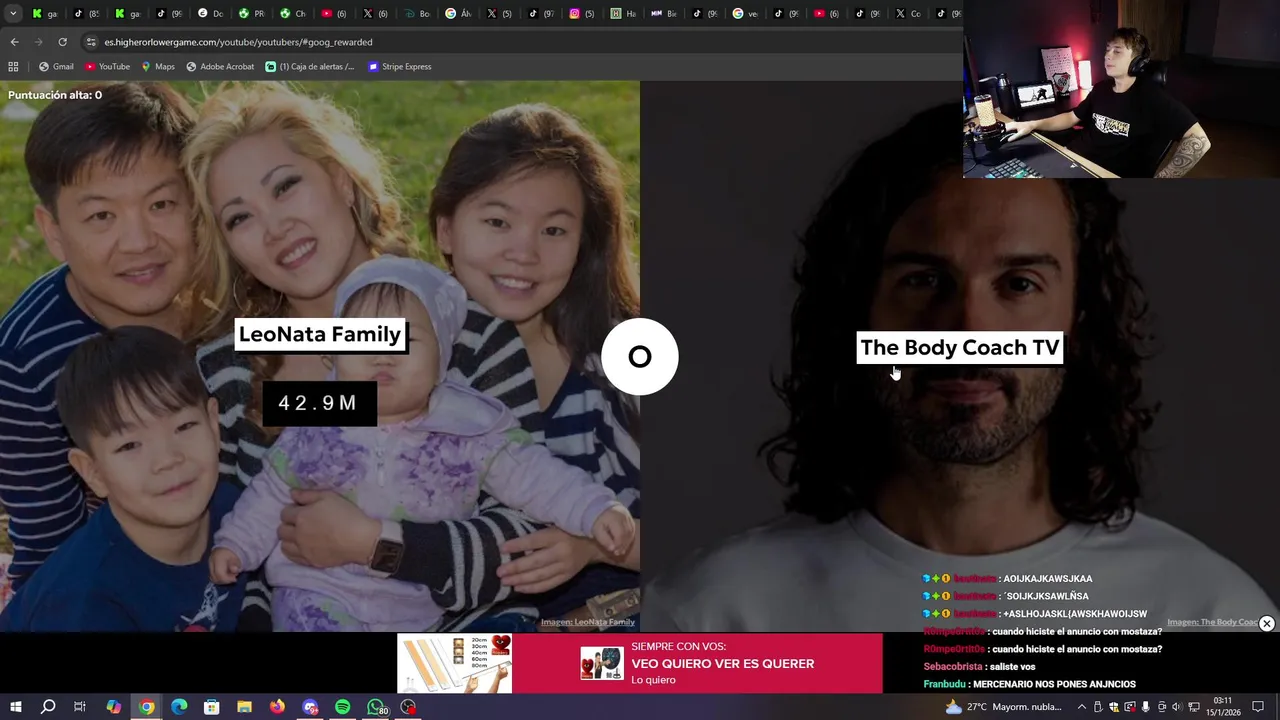
Task: Switch to the X (5) tab
Action: [x=499, y=14]
